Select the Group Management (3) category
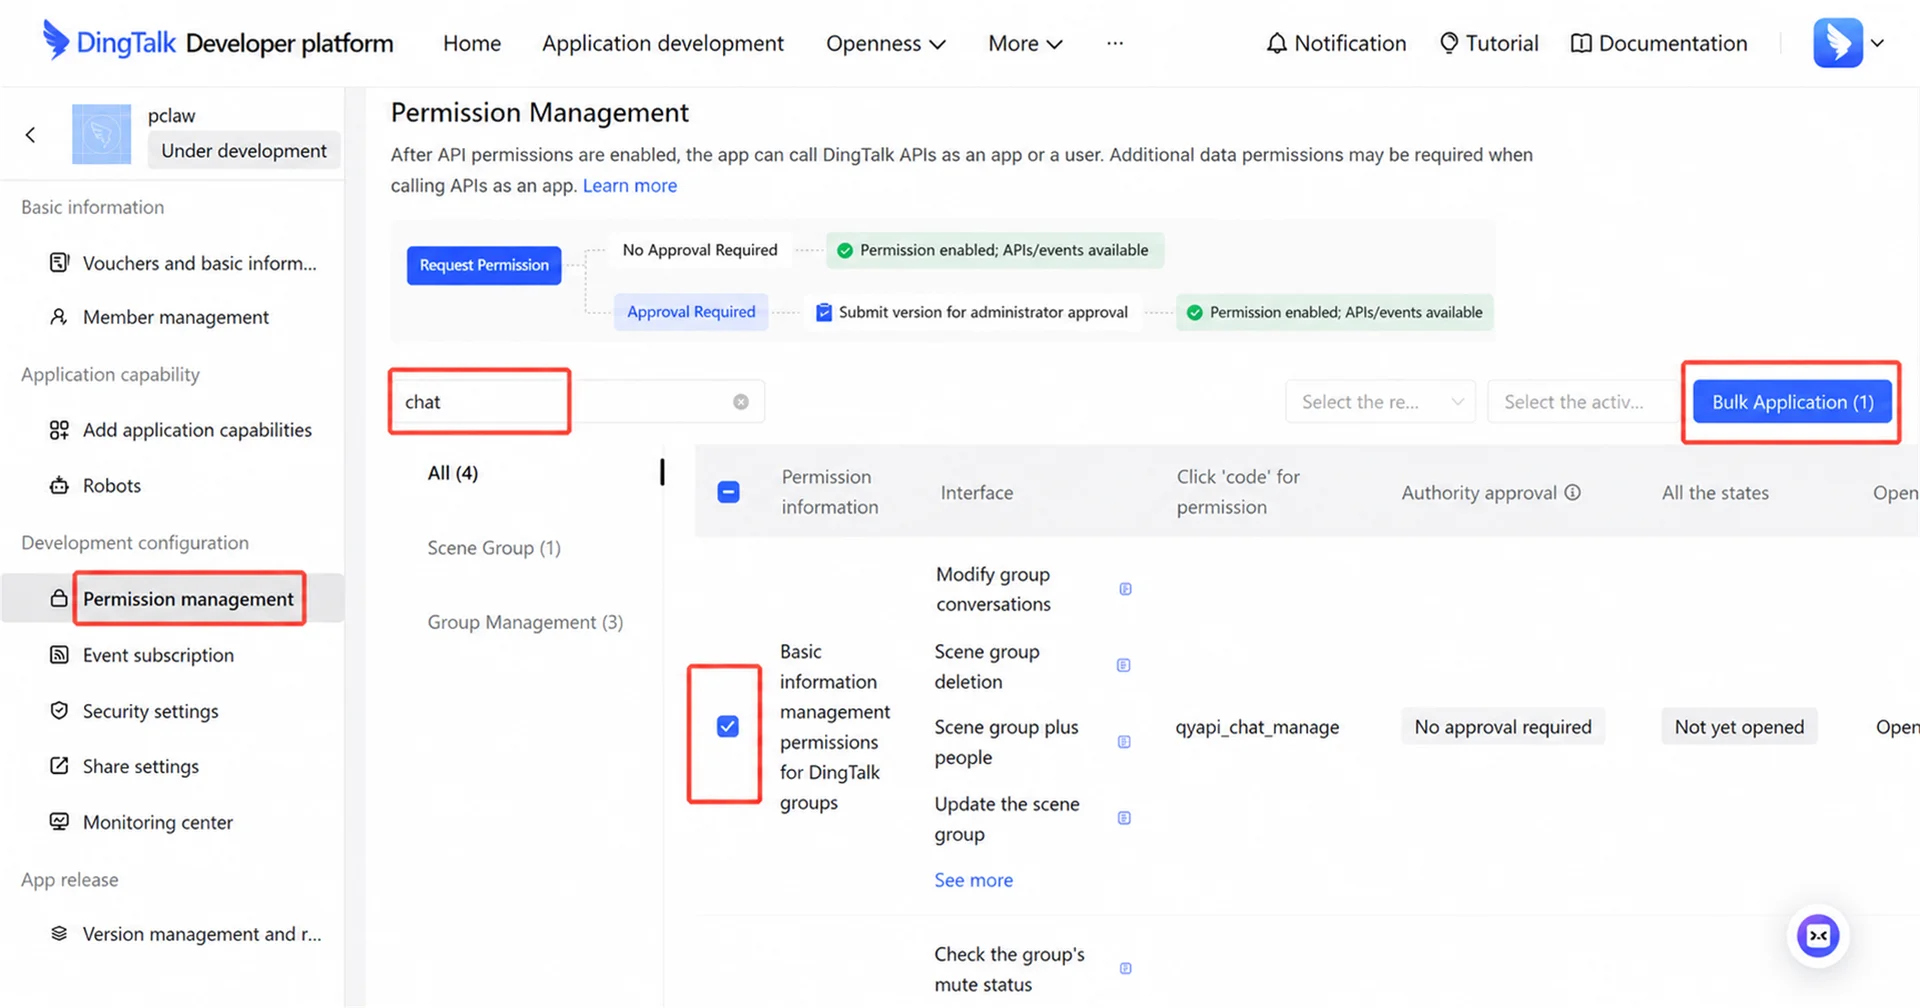 [x=525, y=622]
